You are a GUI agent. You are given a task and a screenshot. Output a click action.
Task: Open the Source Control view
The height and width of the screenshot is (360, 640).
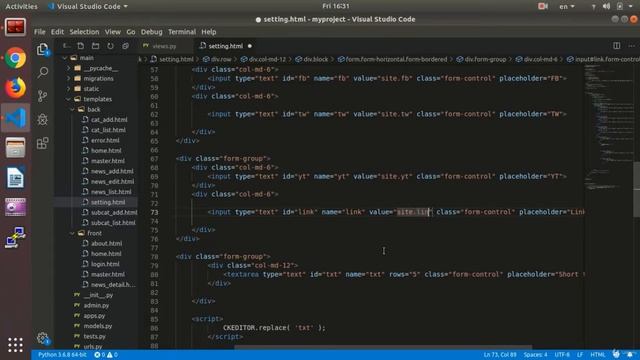pyautogui.click(x=42, y=96)
